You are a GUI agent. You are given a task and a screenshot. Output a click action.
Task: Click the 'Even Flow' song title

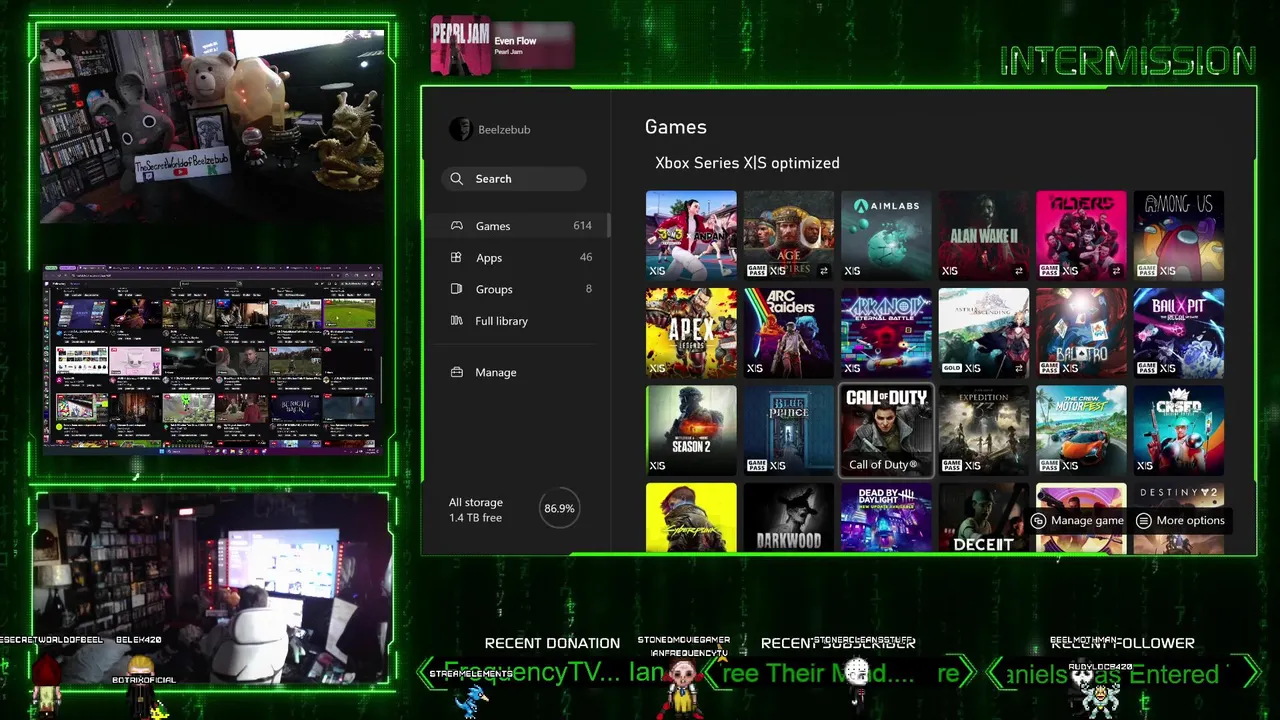pos(515,41)
